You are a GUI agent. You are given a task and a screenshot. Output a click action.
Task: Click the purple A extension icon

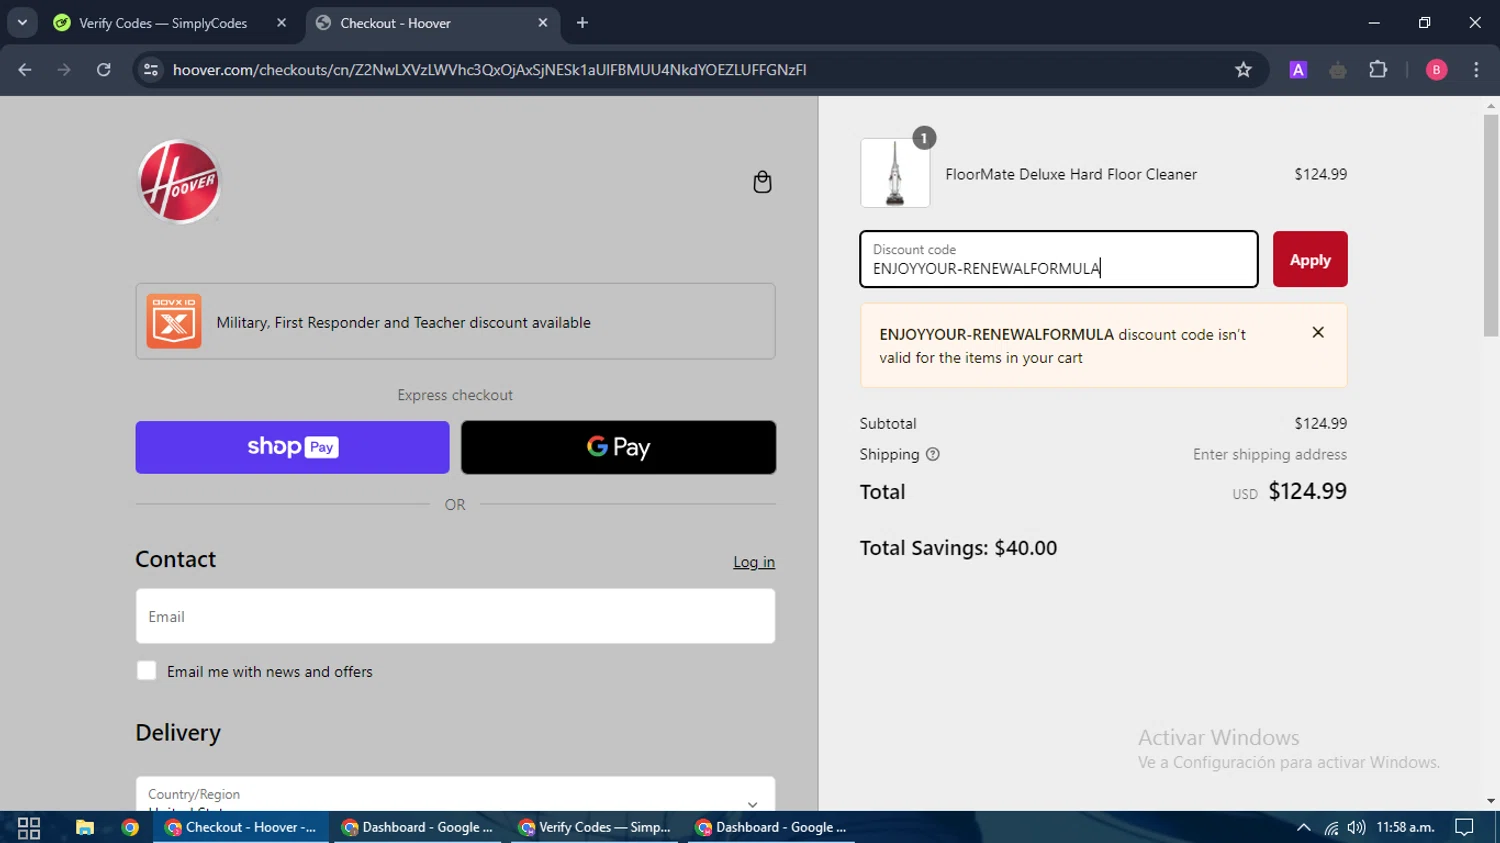tap(1298, 70)
